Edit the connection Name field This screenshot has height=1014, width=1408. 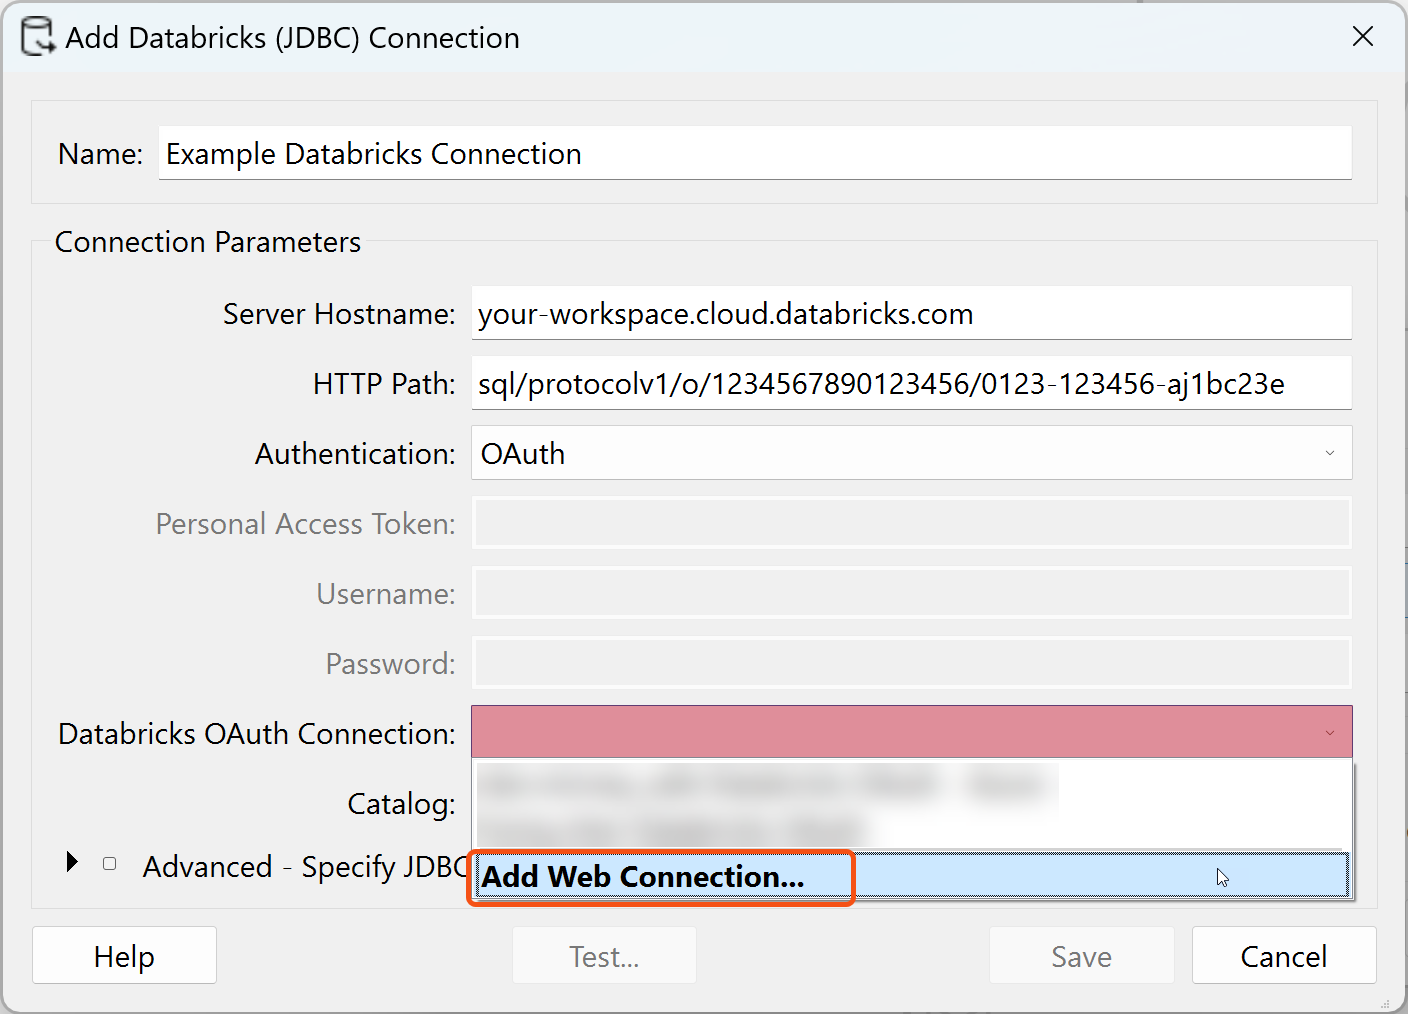pos(755,153)
